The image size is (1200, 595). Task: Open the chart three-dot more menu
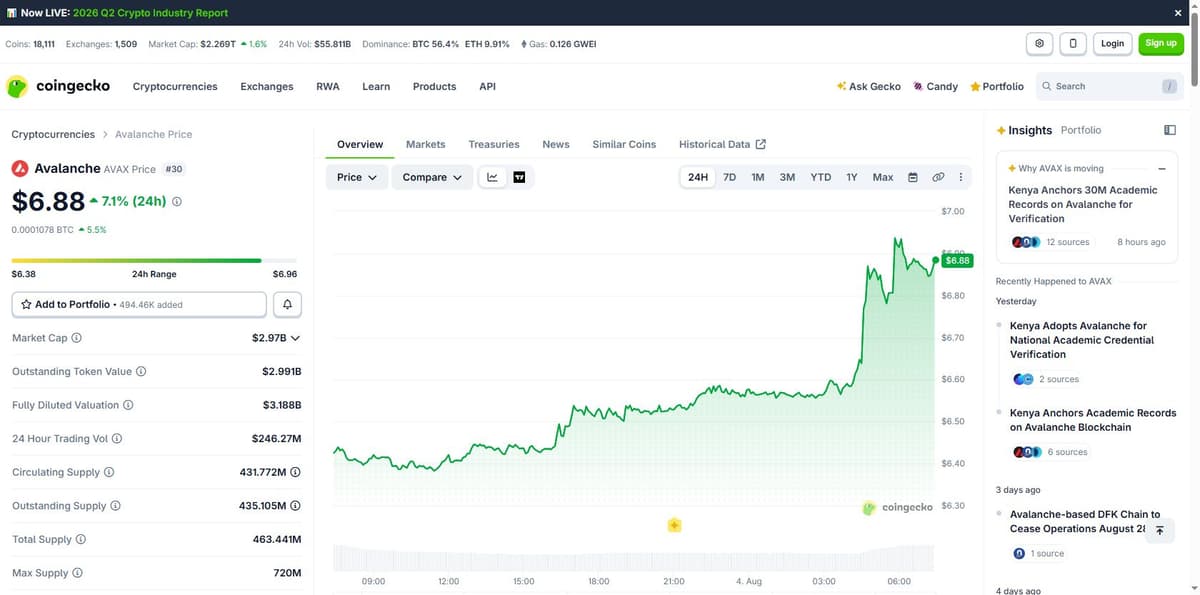[x=961, y=177]
